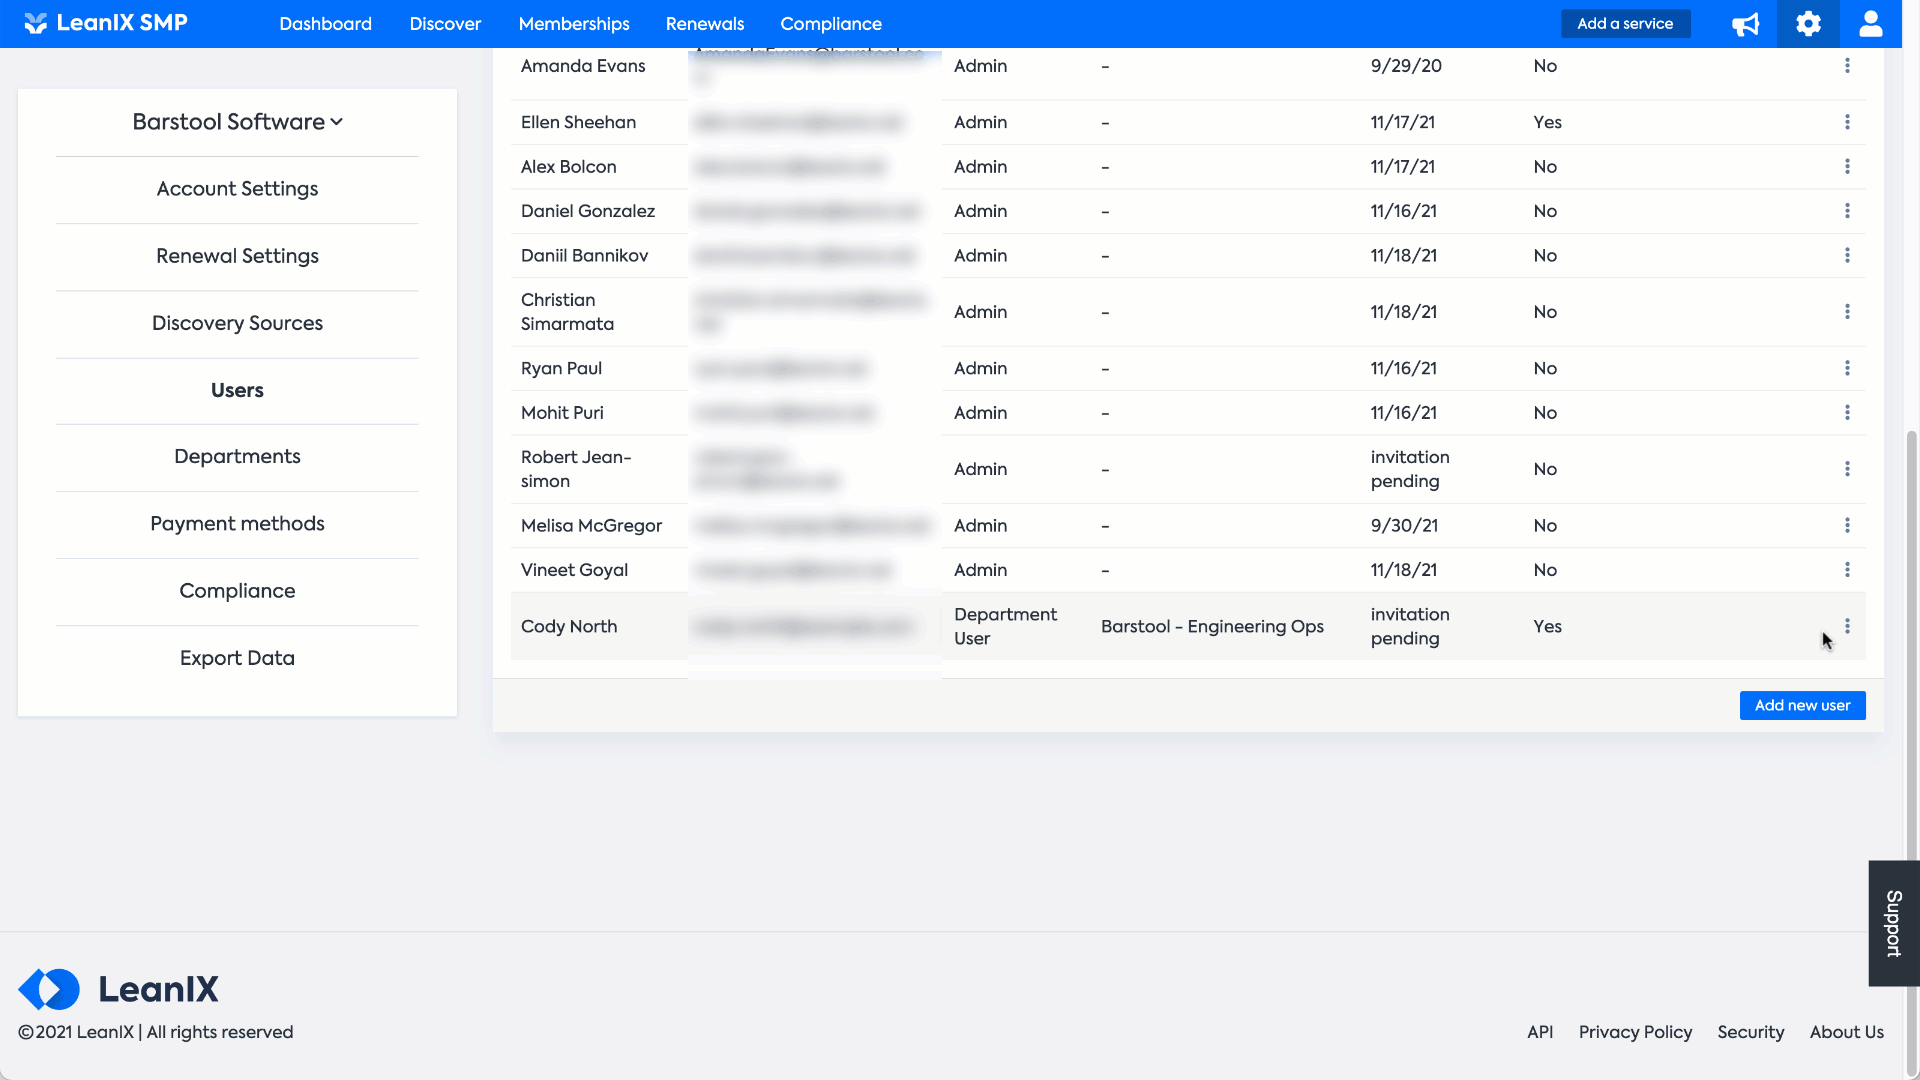Viewport: 1920px width, 1080px height.
Task: Open the Privacy Policy footer link
Action: pos(1635,1032)
